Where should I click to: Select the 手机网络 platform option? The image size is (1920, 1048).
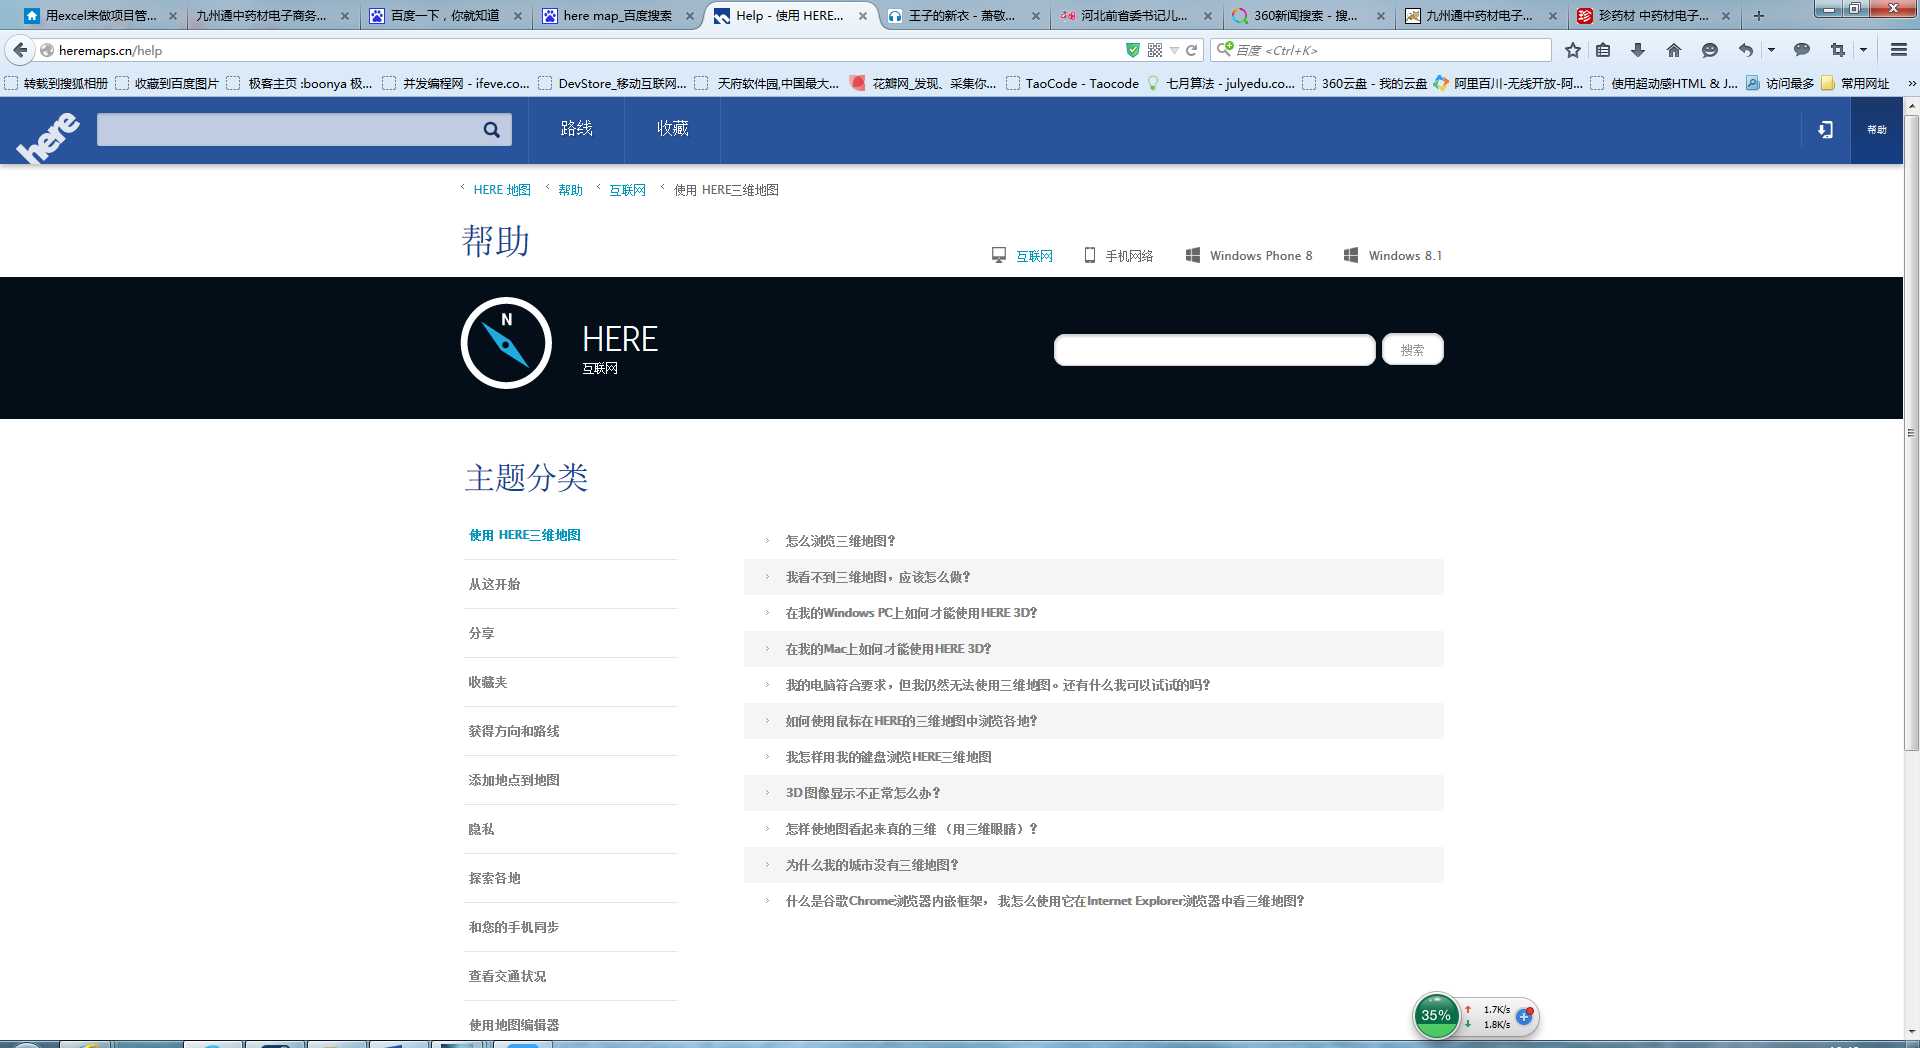pos(1119,256)
